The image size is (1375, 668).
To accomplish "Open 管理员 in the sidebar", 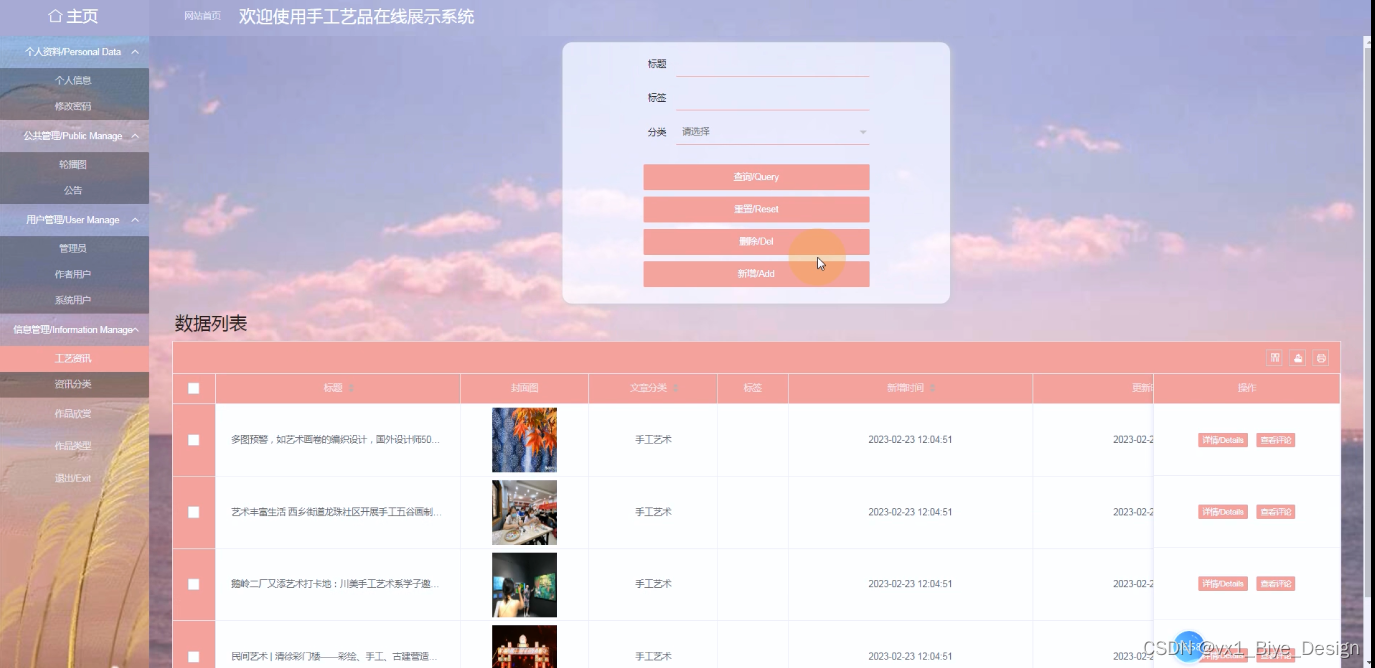I will (x=74, y=248).
